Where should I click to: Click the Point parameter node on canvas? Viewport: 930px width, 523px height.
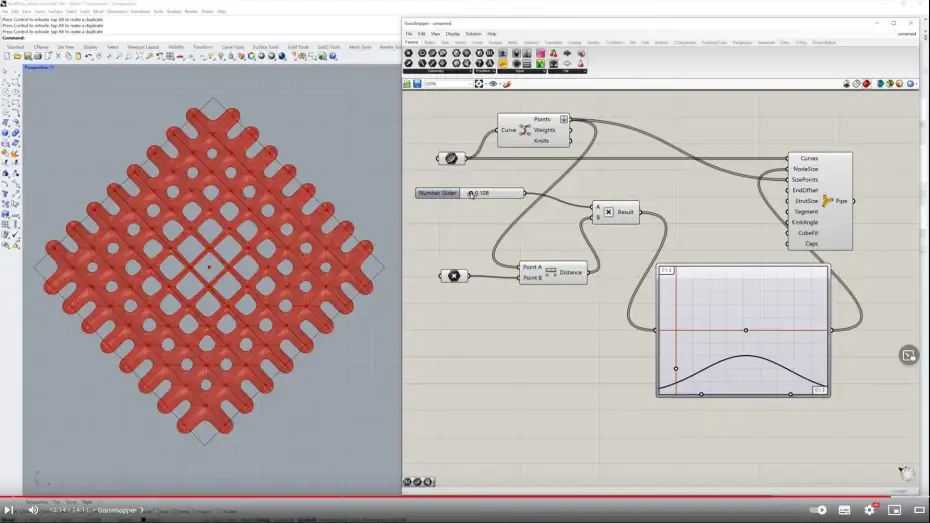[454, 276]
